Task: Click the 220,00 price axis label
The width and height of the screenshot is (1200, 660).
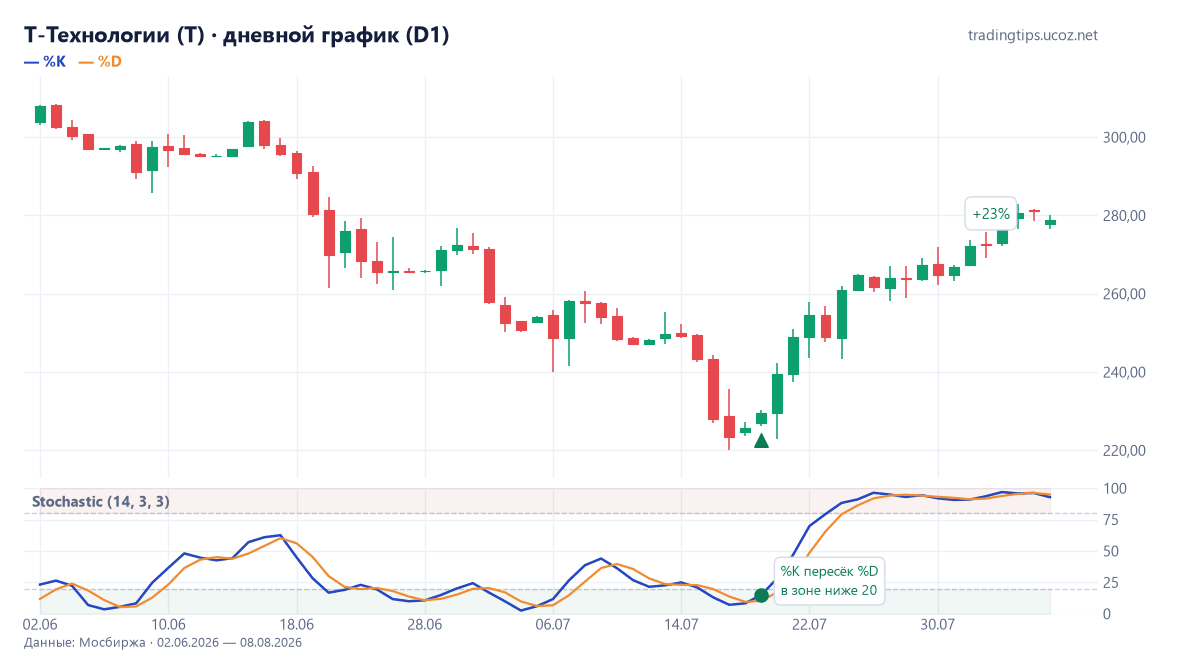Action: click(x=1124, y=450)
